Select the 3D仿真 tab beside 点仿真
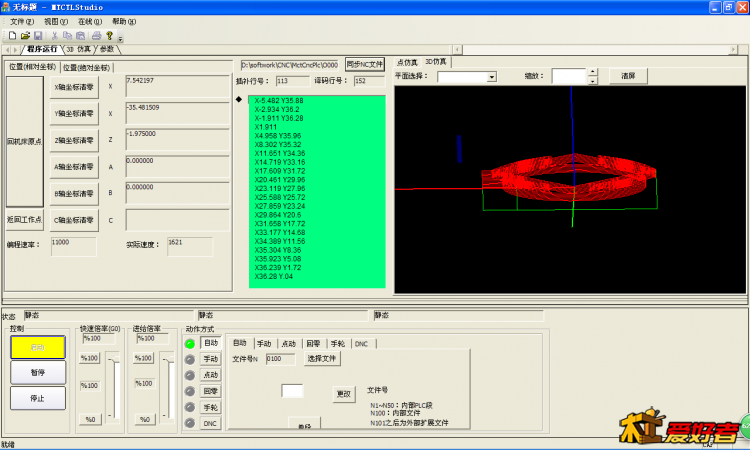 [436, 62]
